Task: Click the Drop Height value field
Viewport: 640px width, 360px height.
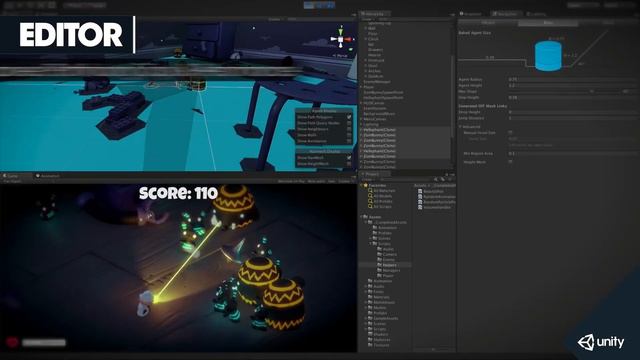Action: click(573, 112)
